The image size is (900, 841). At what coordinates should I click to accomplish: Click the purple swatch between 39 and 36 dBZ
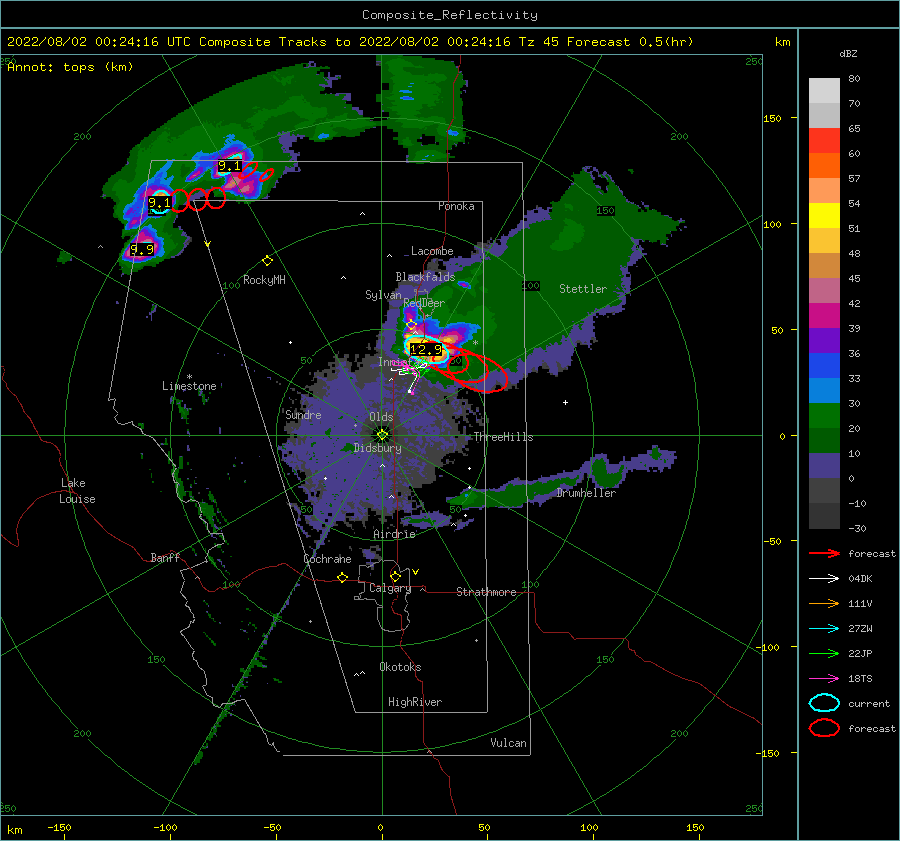tap(824, 341)
